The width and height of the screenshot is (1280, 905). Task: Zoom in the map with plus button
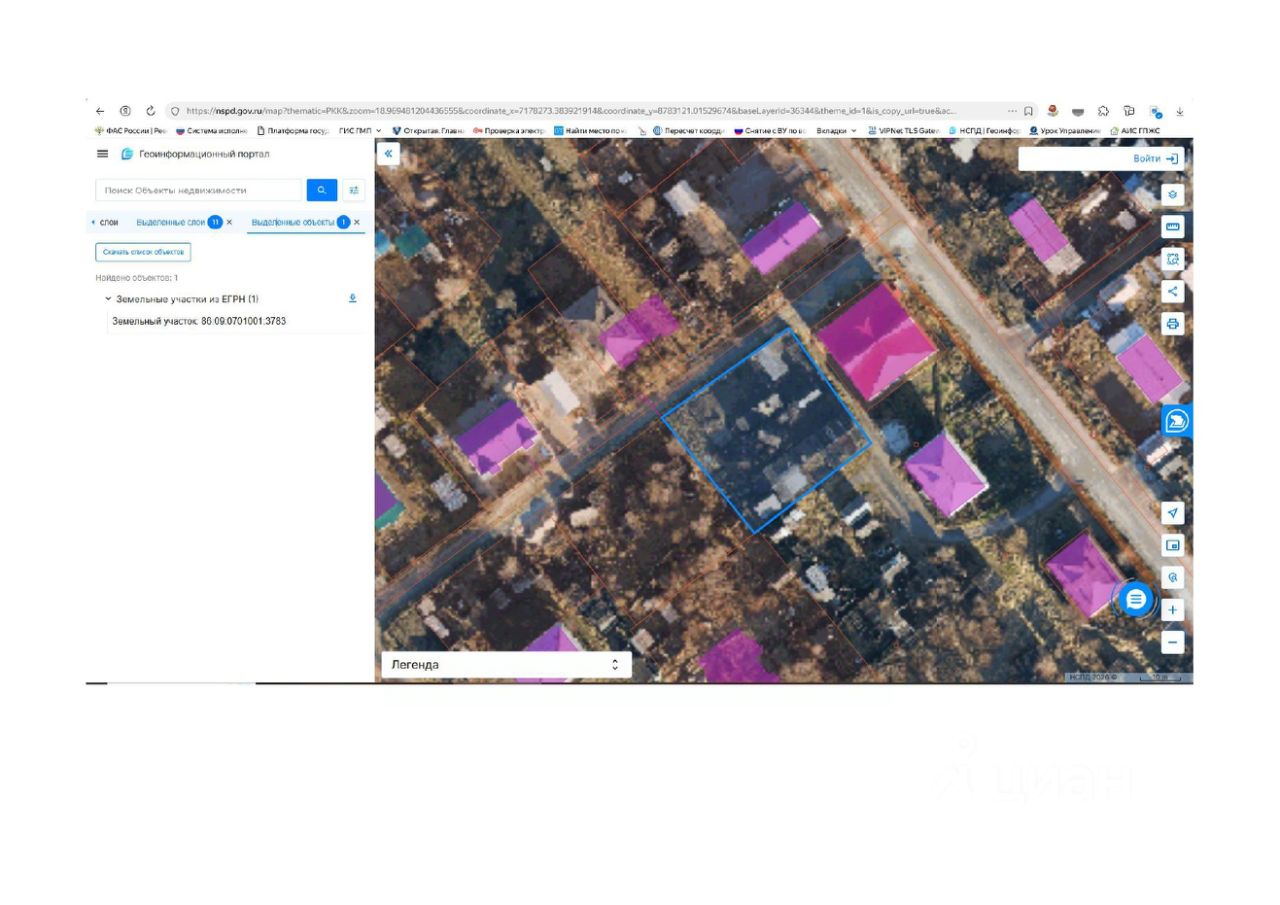1173,610
